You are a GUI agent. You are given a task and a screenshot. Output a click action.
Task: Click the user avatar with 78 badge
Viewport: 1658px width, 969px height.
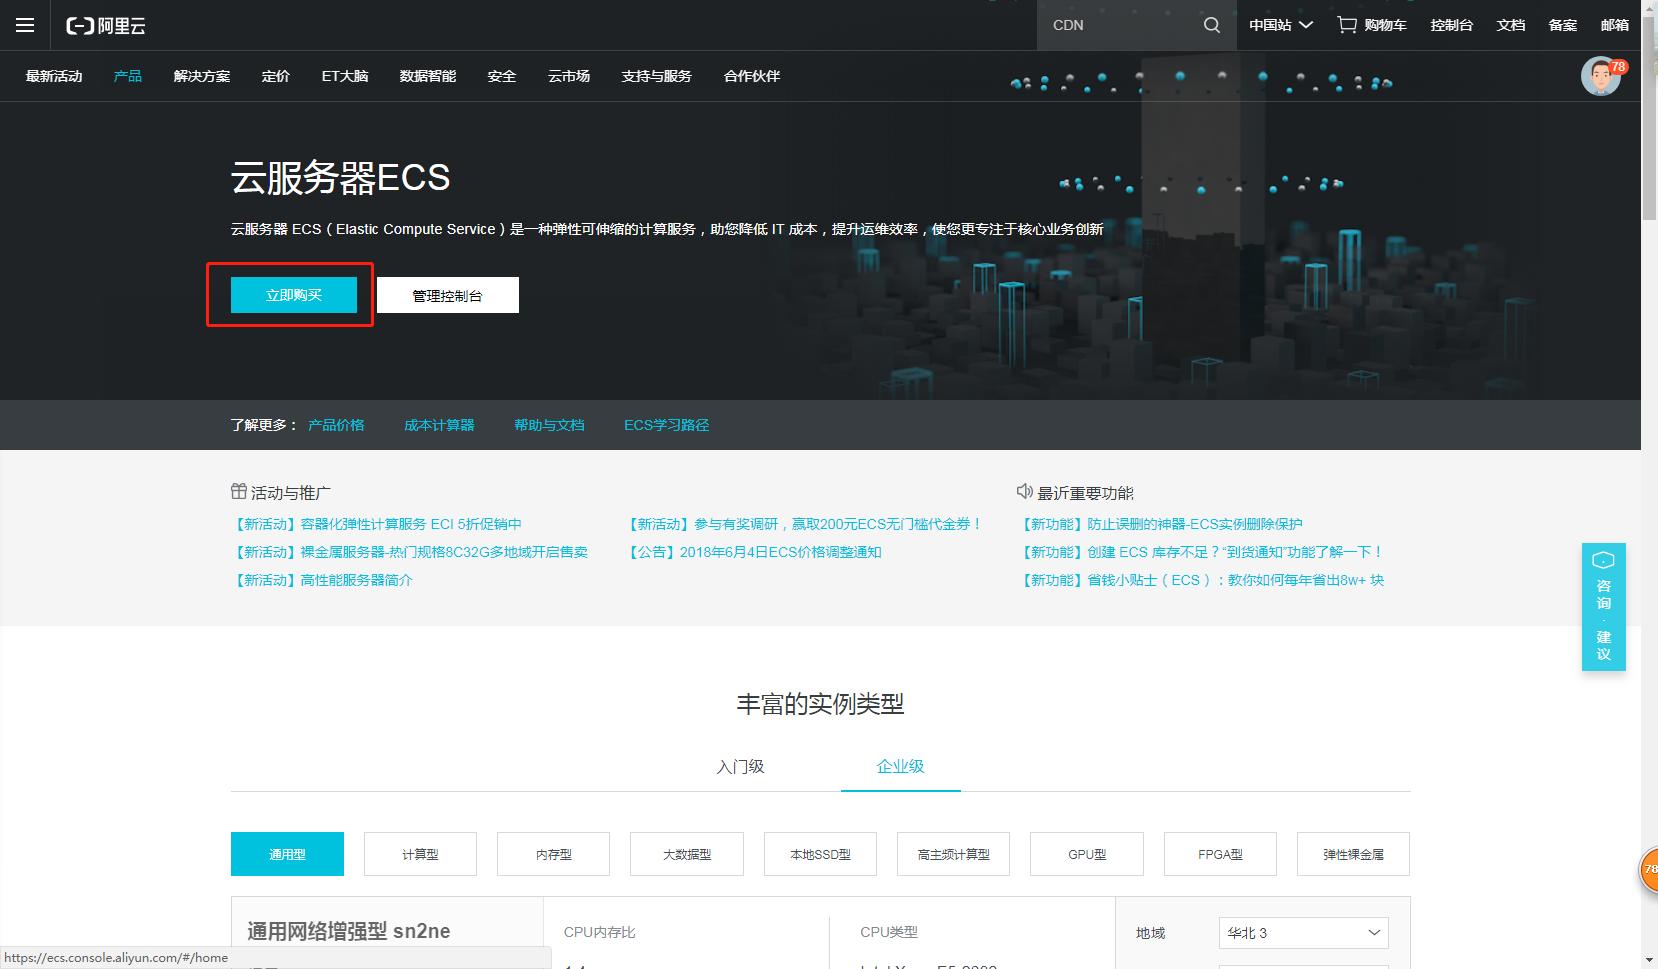coord(1599,76)
